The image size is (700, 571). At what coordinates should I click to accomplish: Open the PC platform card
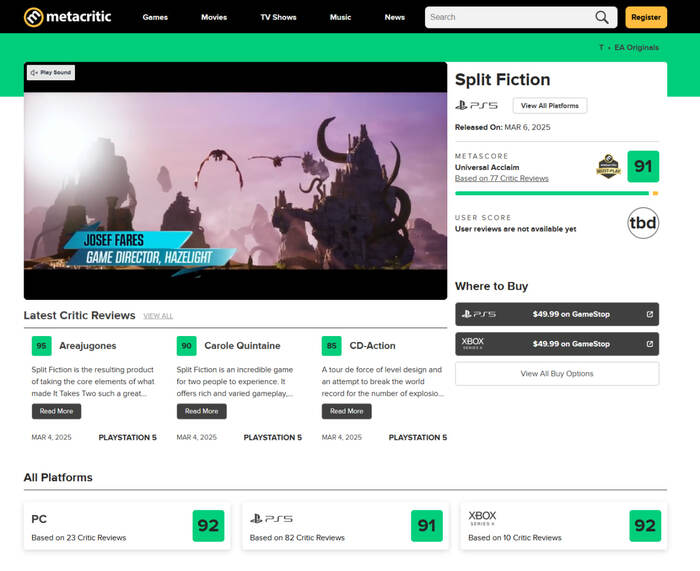(127, 526)
